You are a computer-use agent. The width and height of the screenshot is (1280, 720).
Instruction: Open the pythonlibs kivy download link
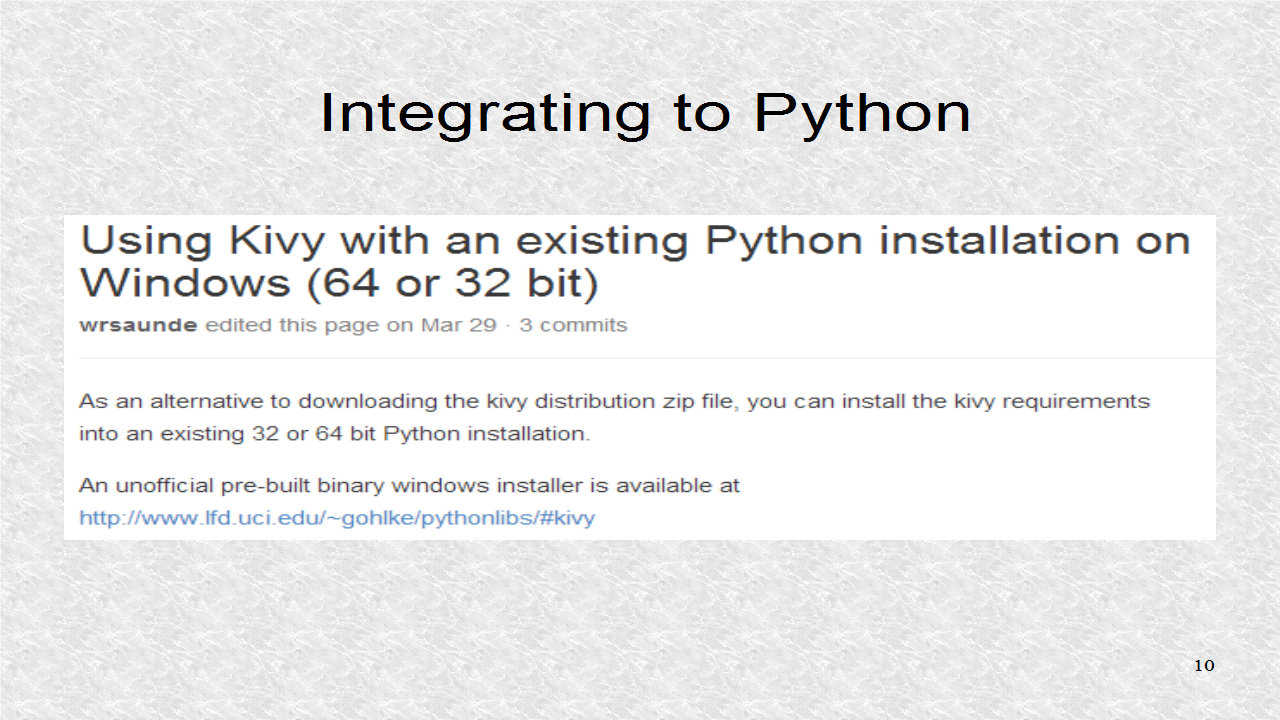(x=336, y=518)
